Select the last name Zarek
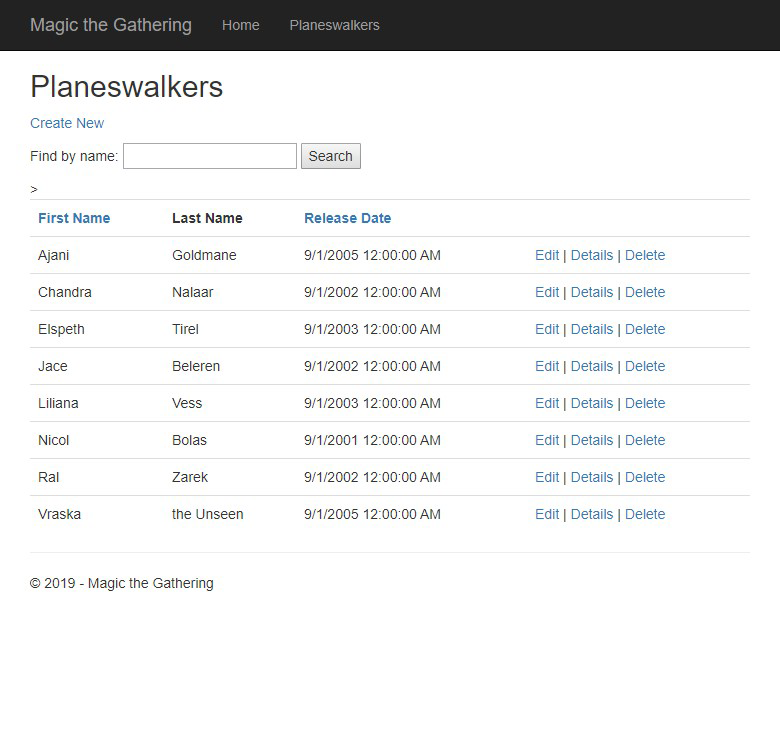Image resolution: width=780 pixels, height=733 pixels. click(190, 477)
